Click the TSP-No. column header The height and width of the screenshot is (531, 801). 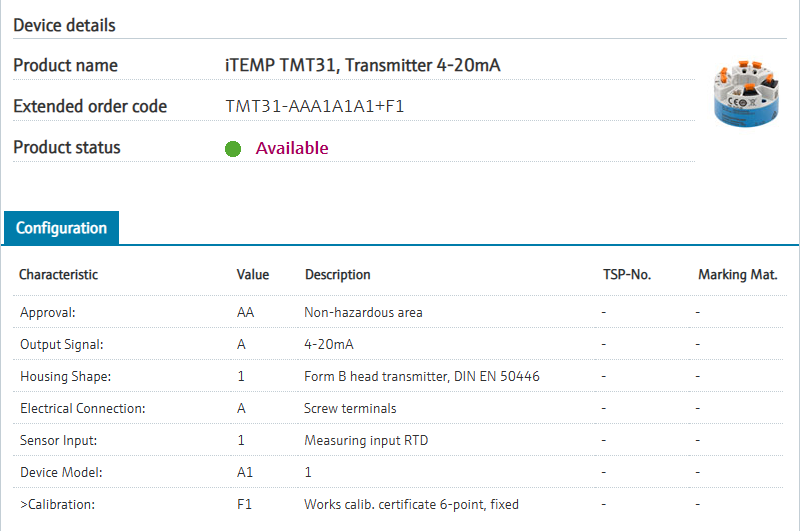(627, 274)
